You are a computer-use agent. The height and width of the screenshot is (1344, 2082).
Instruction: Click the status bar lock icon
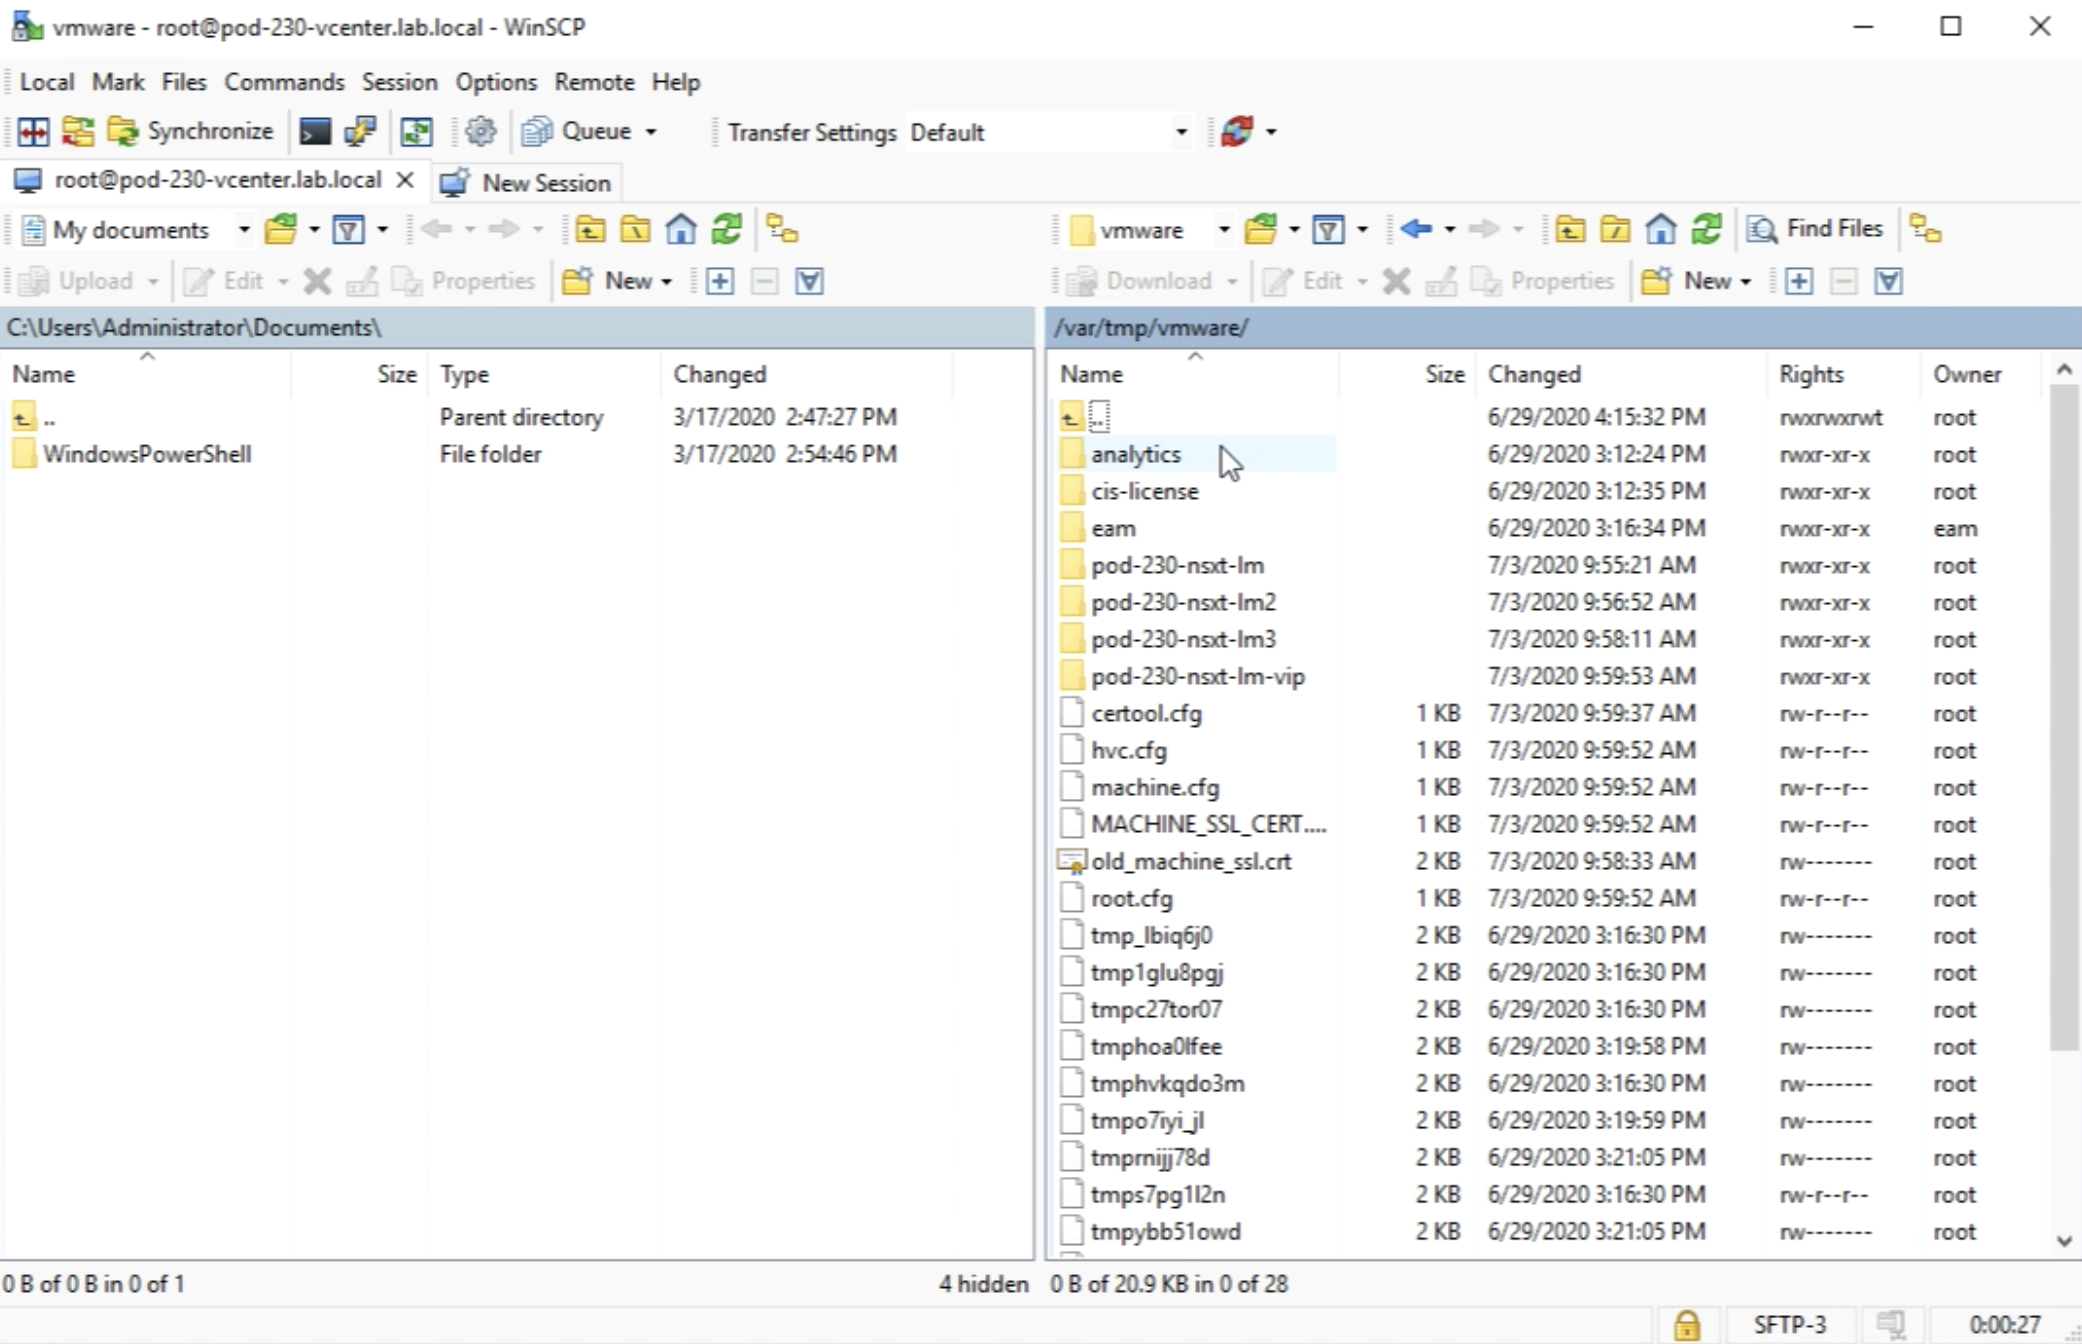click(x=1687, y=1324)
